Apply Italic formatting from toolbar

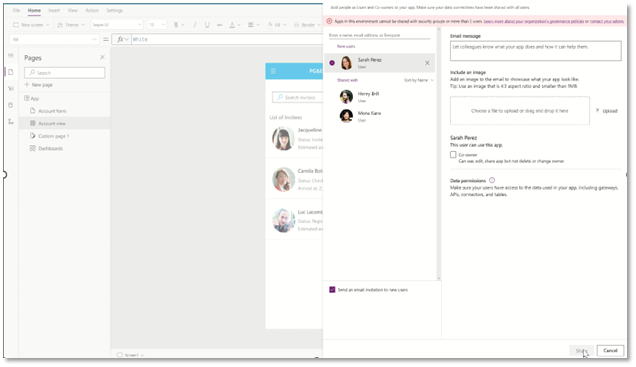pos(195,25)
